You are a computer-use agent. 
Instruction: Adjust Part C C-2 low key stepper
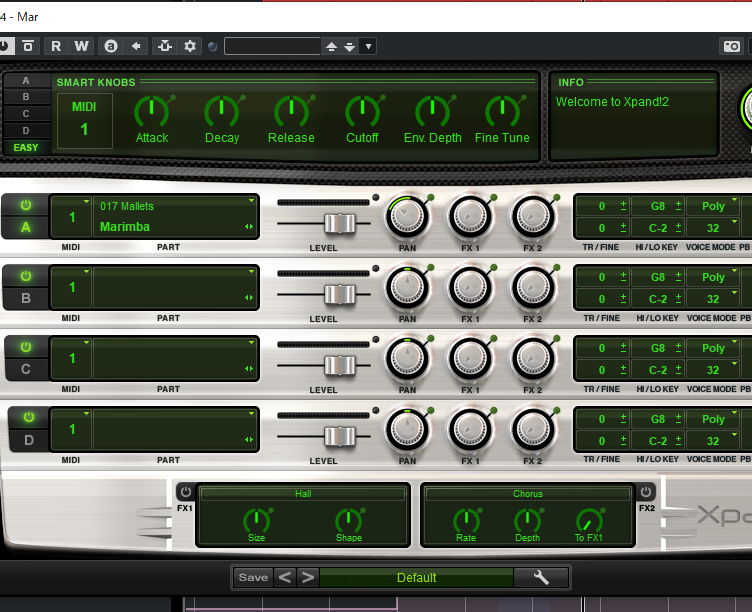coord(678,370)
